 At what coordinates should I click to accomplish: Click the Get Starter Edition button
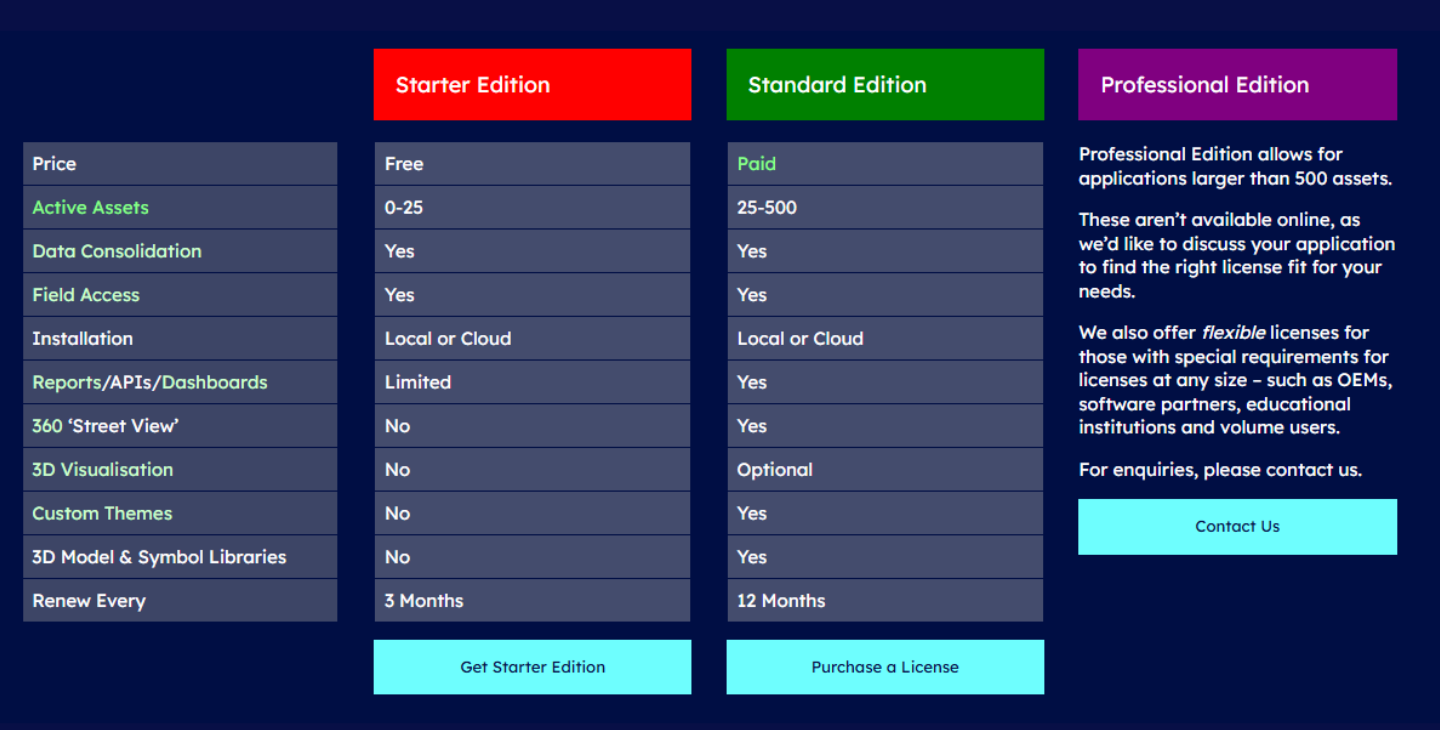coord(532,667)
